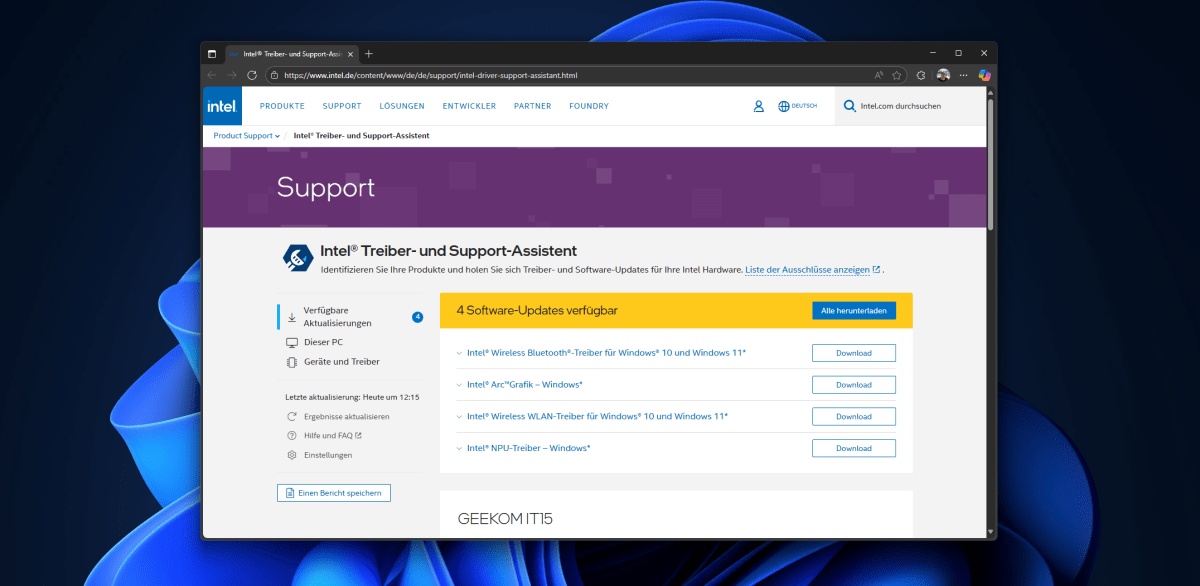Click Alle herunterladen button

[853, 311]
